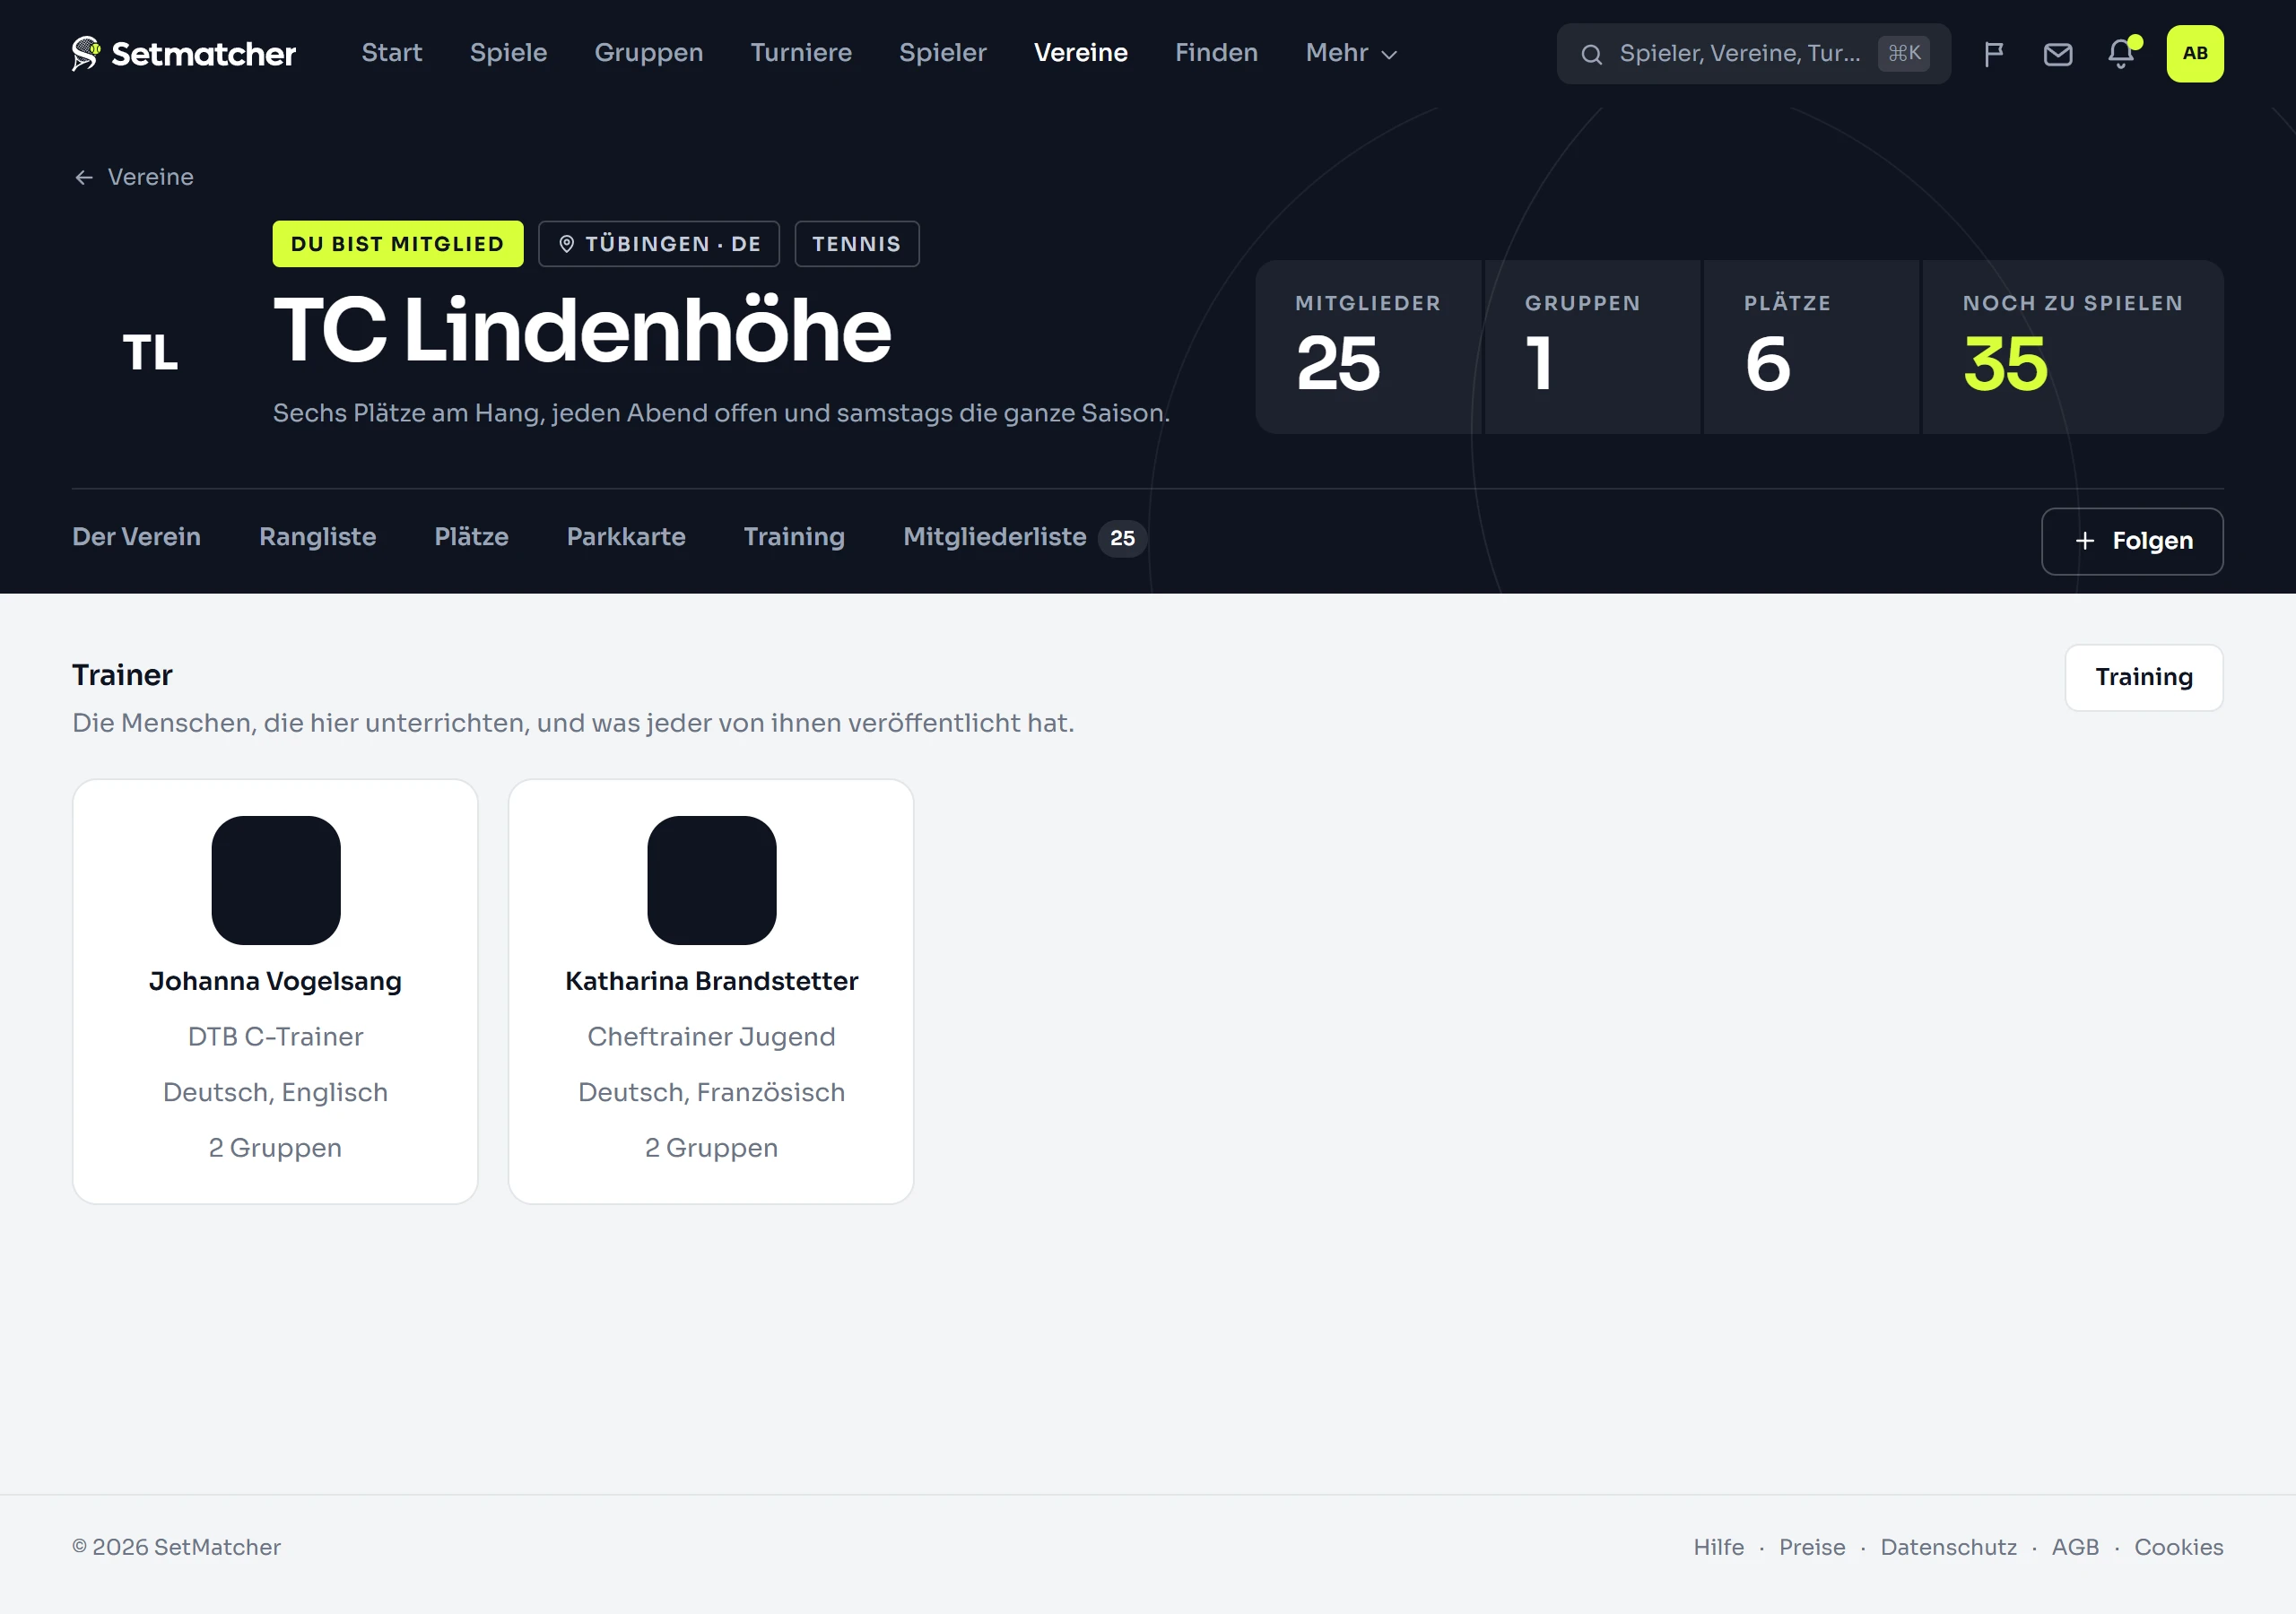The width and height of the screenshot is (2296, 1614).
Task: Open Vereine in top navigation
Action: tap(1080, 53)
